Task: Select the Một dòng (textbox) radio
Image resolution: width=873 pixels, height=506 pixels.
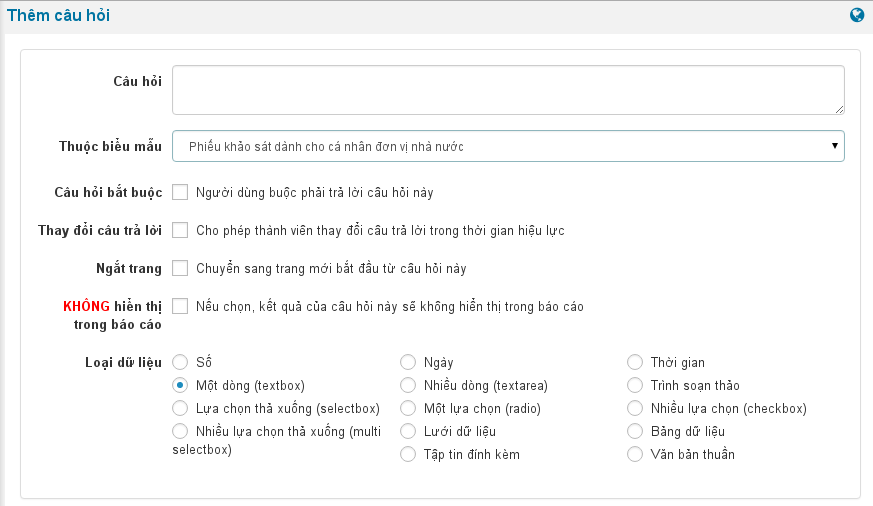Action: point(180,385)
